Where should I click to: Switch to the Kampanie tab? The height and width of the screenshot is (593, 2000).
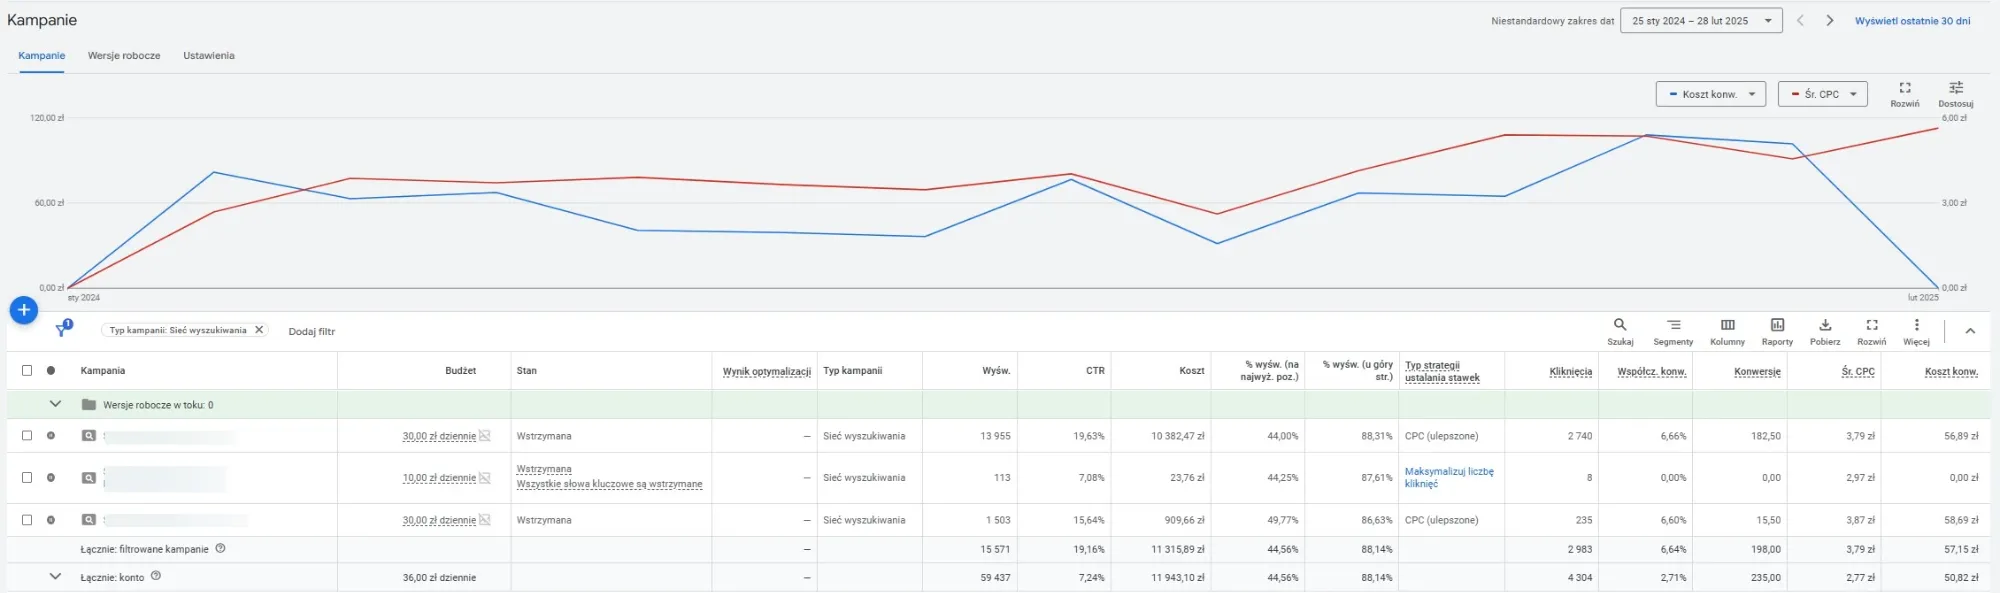(42, 56)
